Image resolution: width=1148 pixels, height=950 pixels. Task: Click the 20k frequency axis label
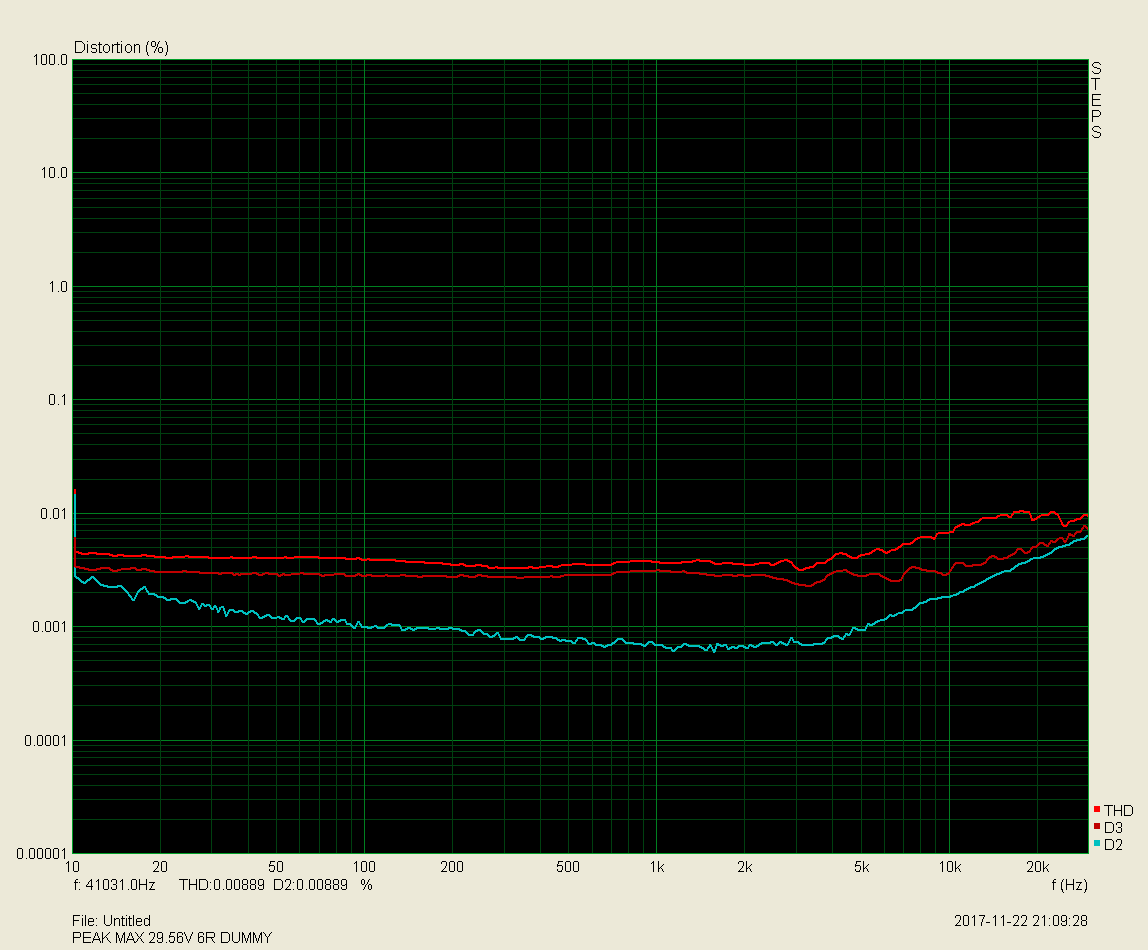1037,867
